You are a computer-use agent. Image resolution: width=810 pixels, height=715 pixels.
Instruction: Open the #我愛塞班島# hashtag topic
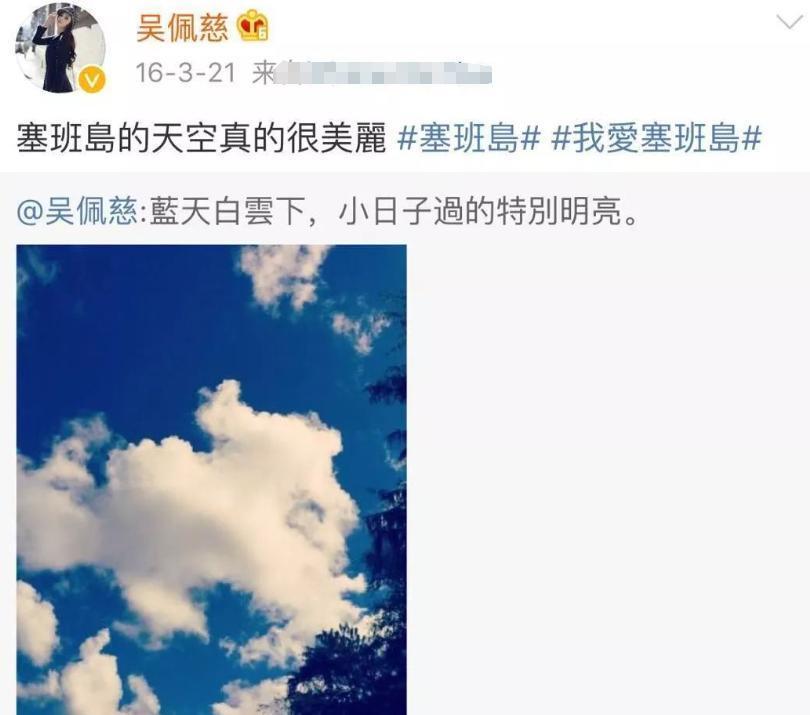[657, 138]
